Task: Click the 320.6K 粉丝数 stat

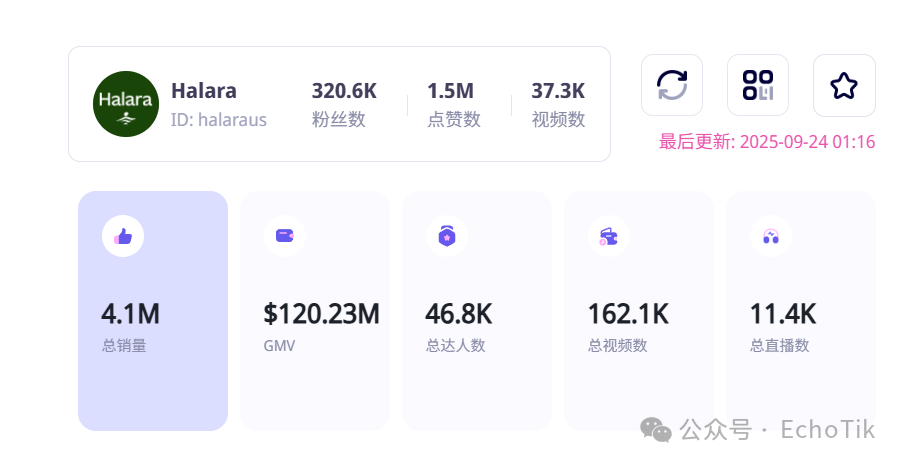Action: (x=344, y=104)
